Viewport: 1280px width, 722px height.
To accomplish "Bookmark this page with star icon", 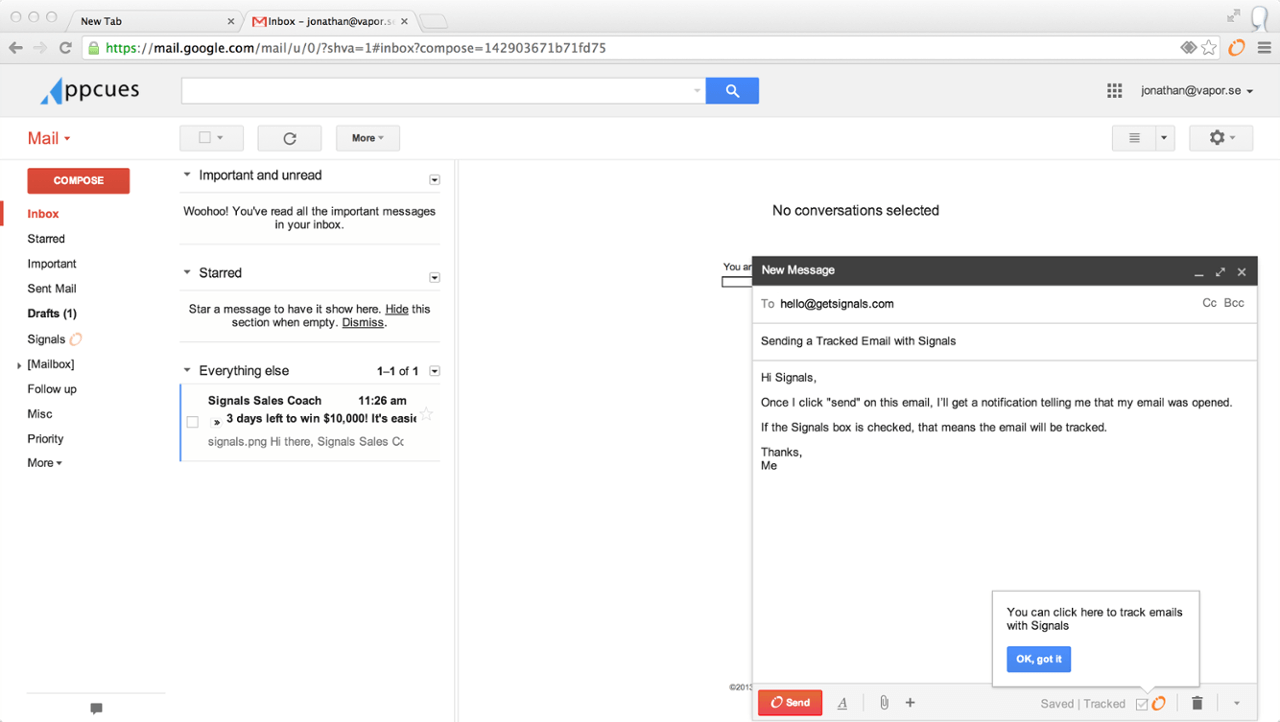I will point(1209,47).
